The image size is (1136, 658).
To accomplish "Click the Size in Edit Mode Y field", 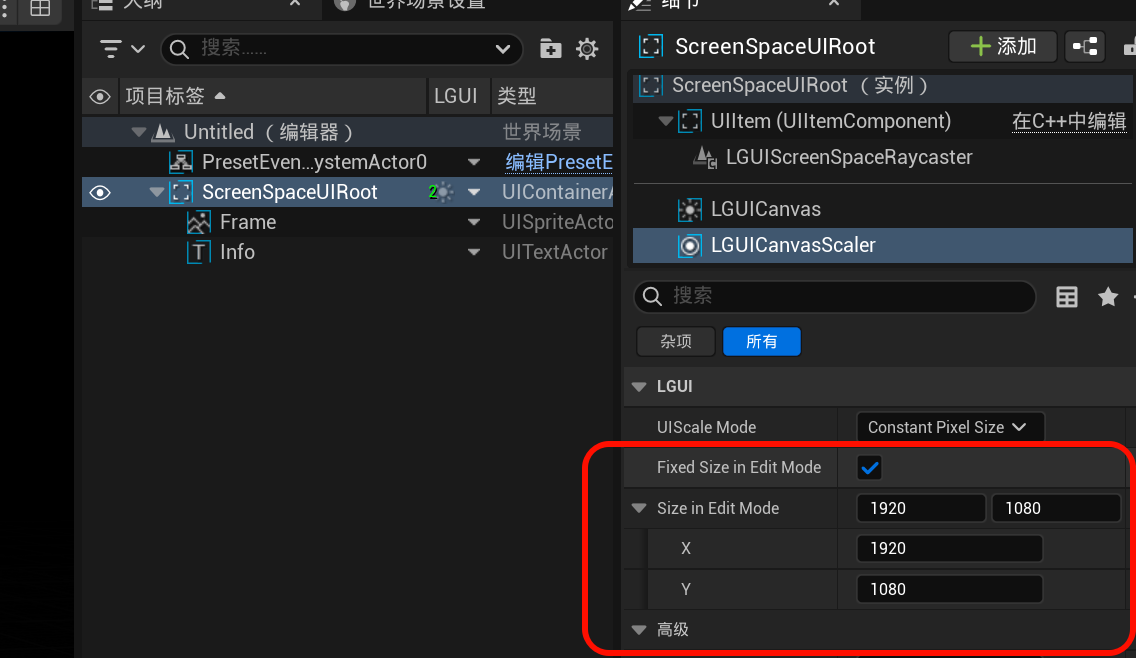I will 949,589.
